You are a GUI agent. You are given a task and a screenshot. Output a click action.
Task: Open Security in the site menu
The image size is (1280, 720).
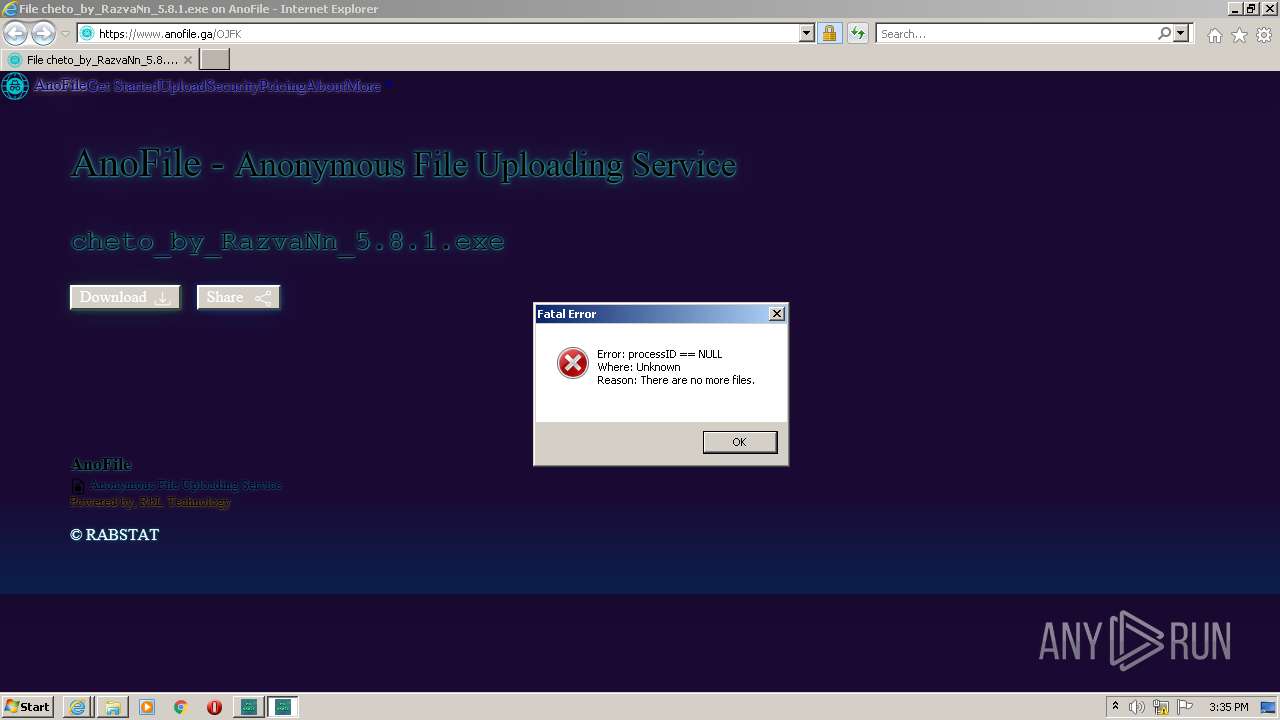[x=233, y=86]
